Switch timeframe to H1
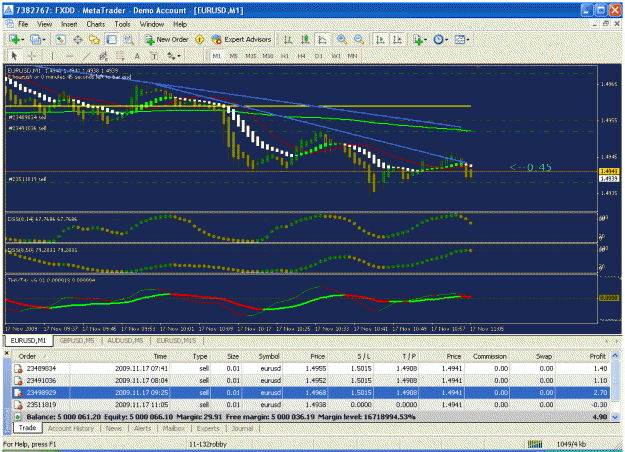625x452 pixels. coord(285,56)
